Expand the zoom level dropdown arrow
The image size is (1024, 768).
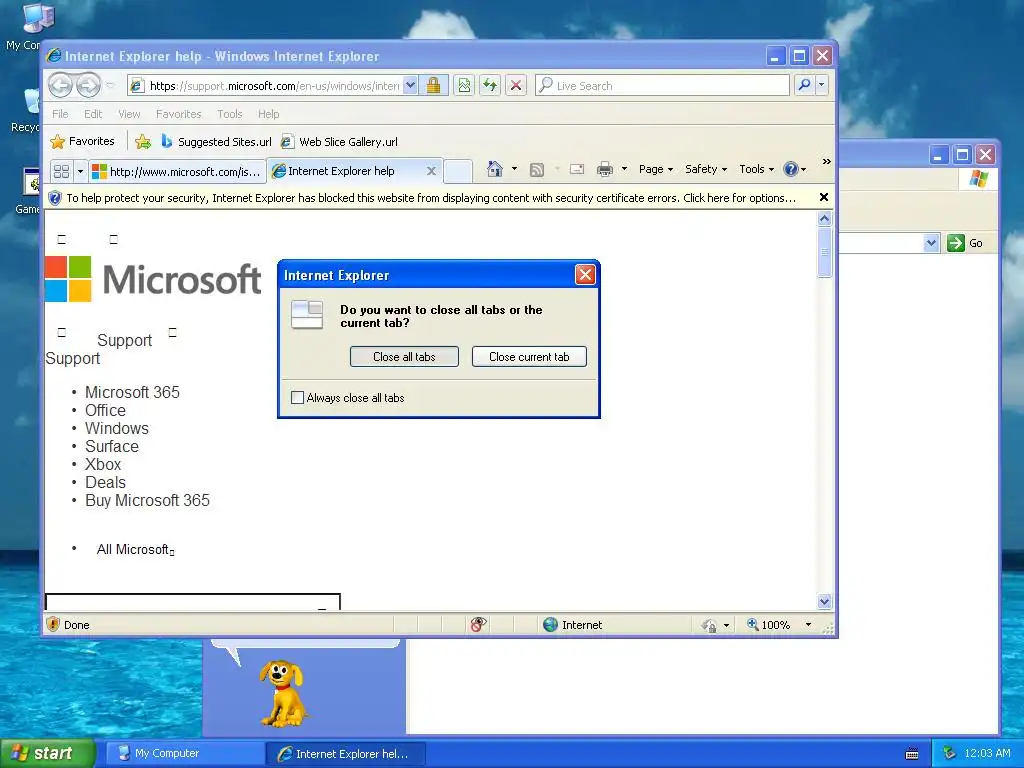click(x=808, y=625)
